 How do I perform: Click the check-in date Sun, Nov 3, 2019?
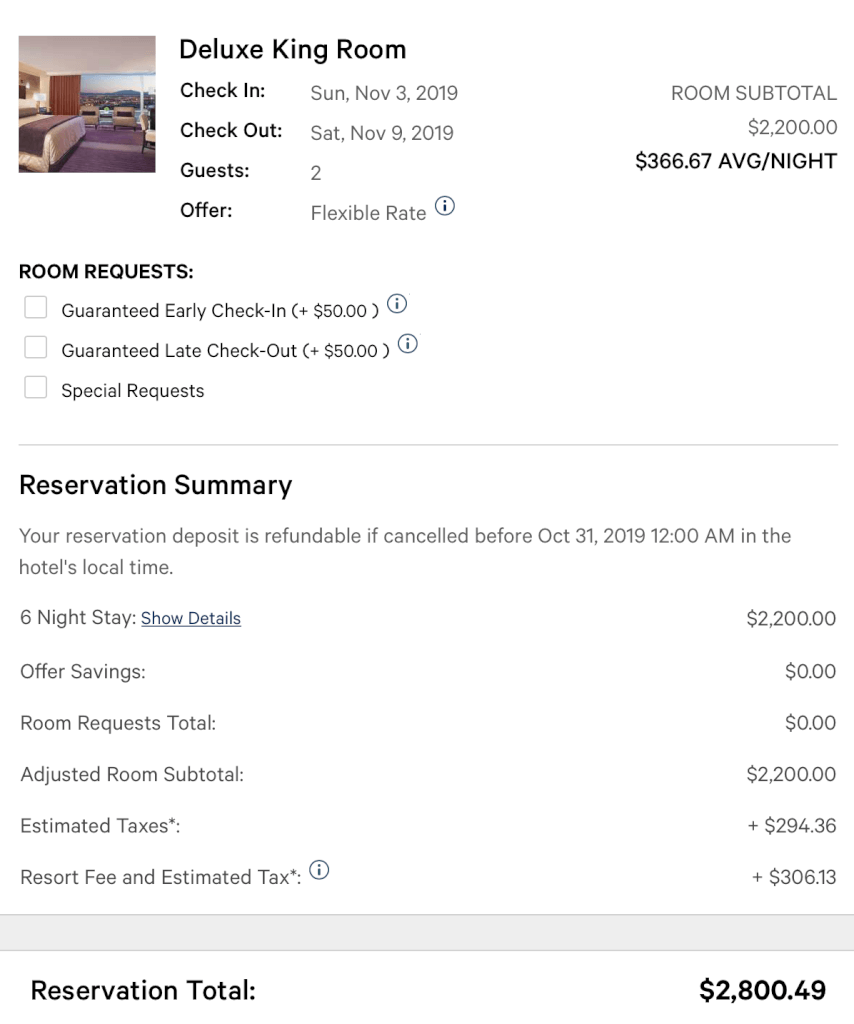[384, 93]
